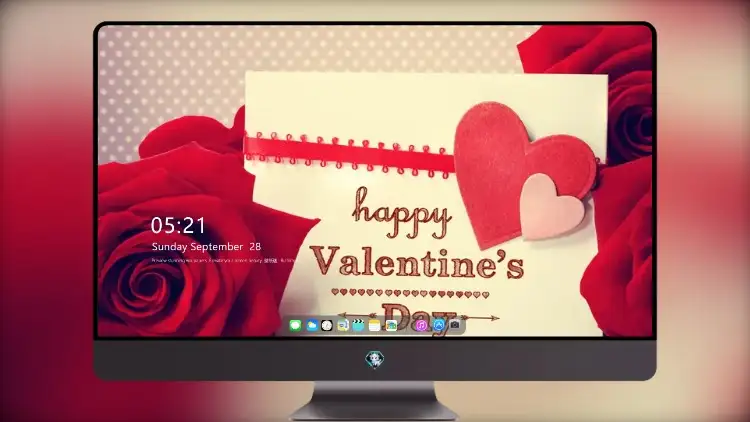Open the blue App Store icon
Image resolution: width=750 pixels, height=422 pixels.
[439, 325]
